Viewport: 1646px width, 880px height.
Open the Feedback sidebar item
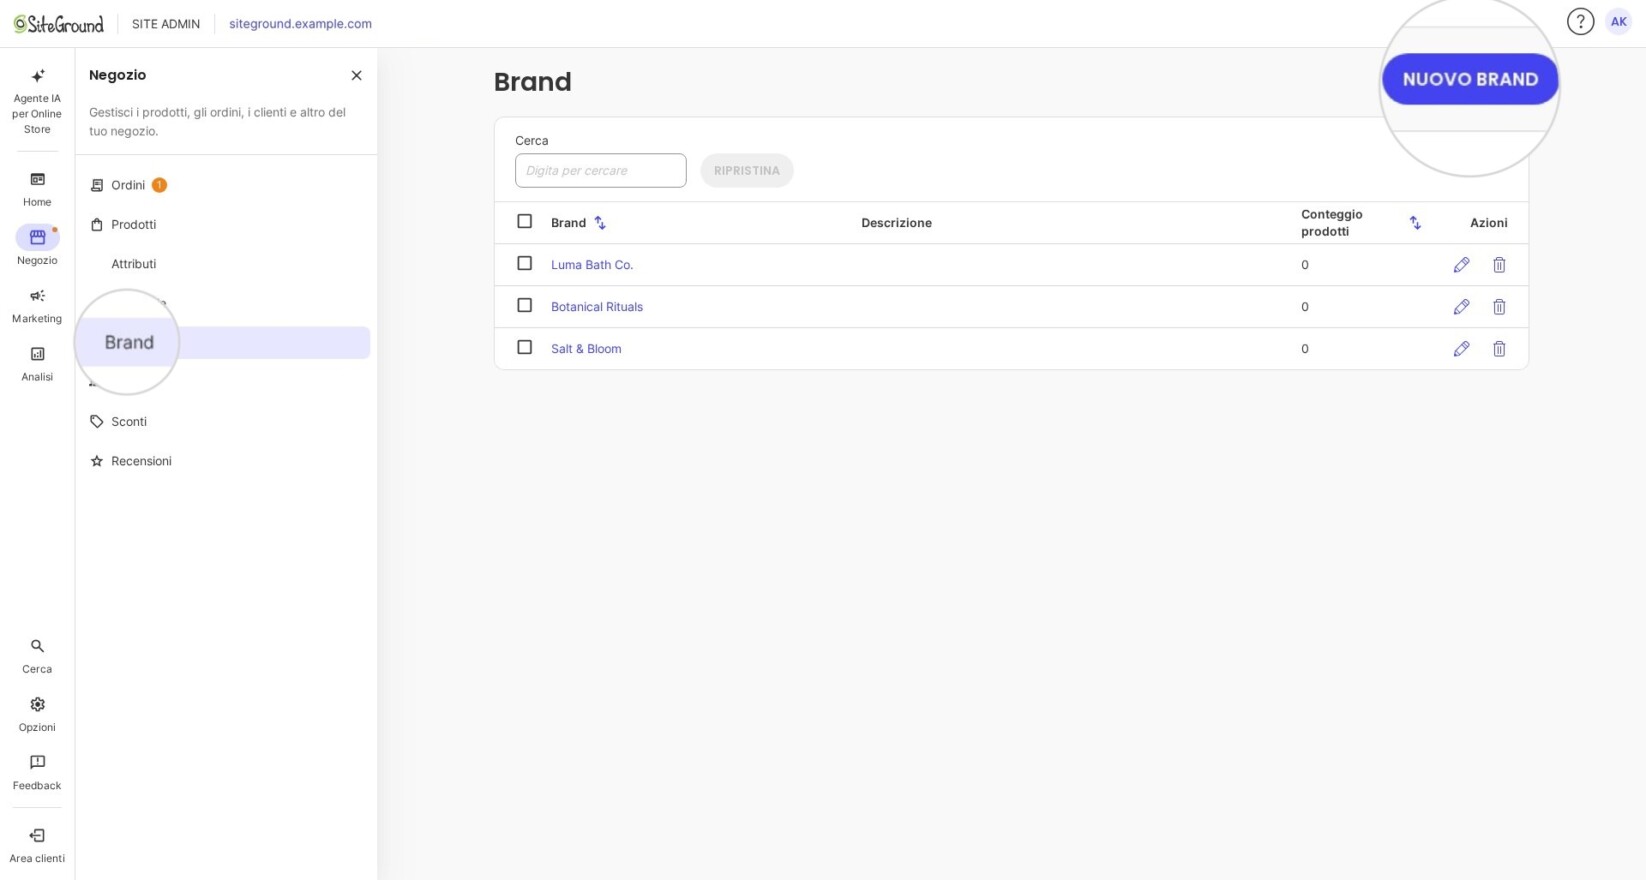[37, 772]
